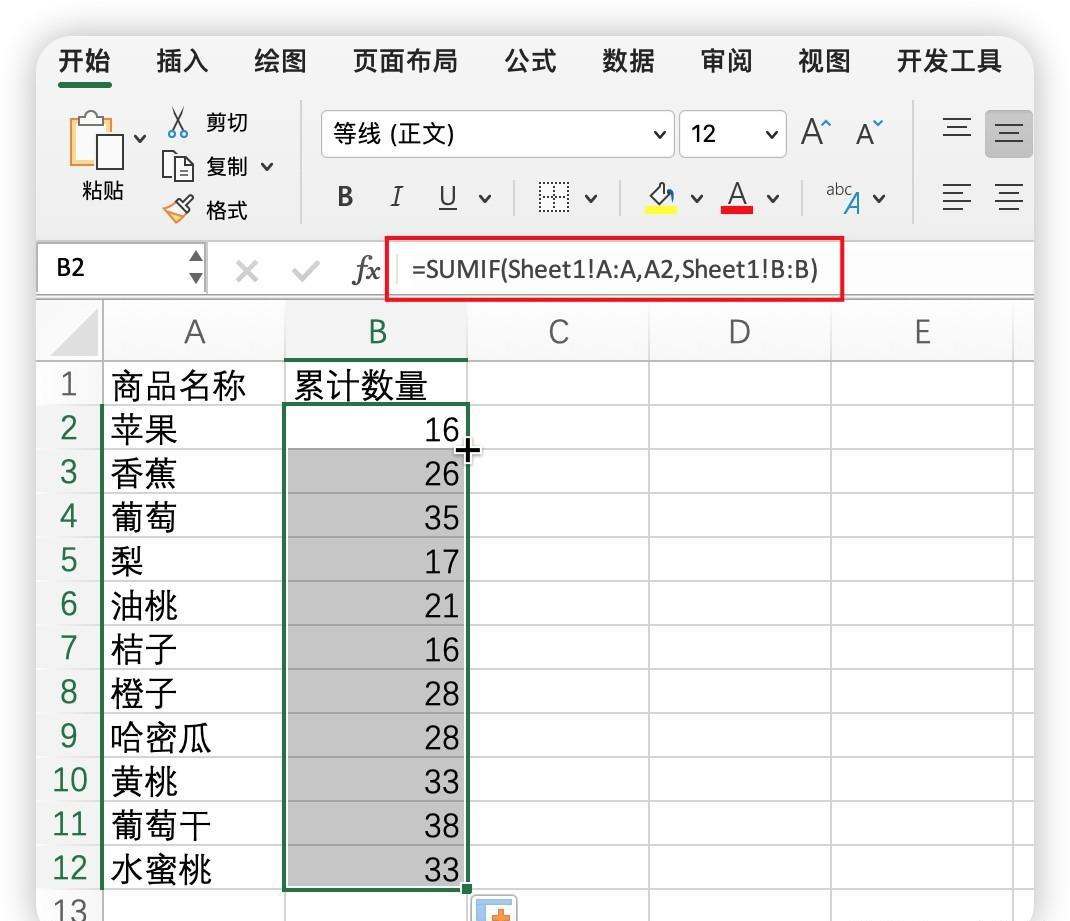Select row 12 header
This screenshot has width=1070, height=921.
[x=69, y=868]
